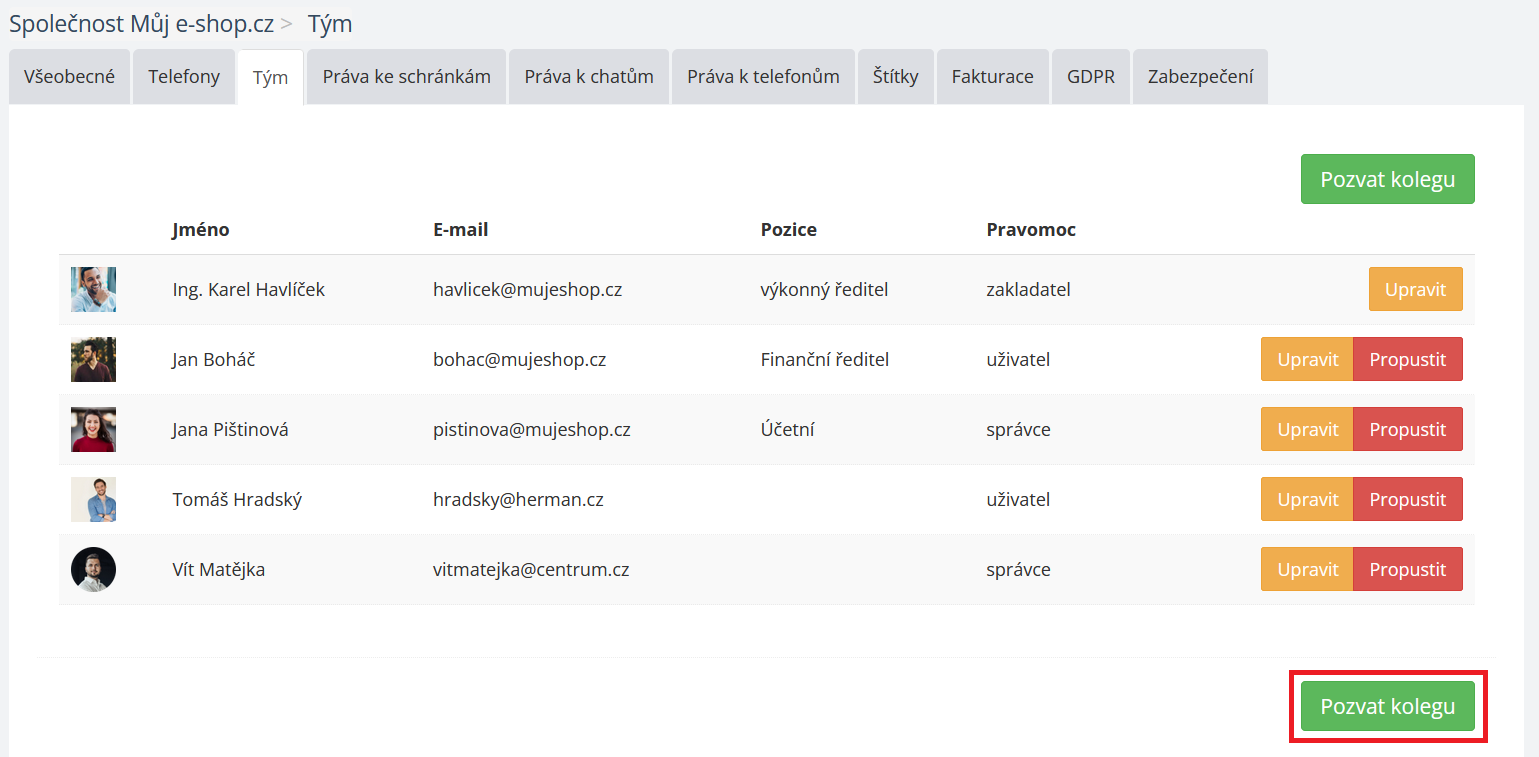Select the Štítky tab

click(x=895, y=77)
